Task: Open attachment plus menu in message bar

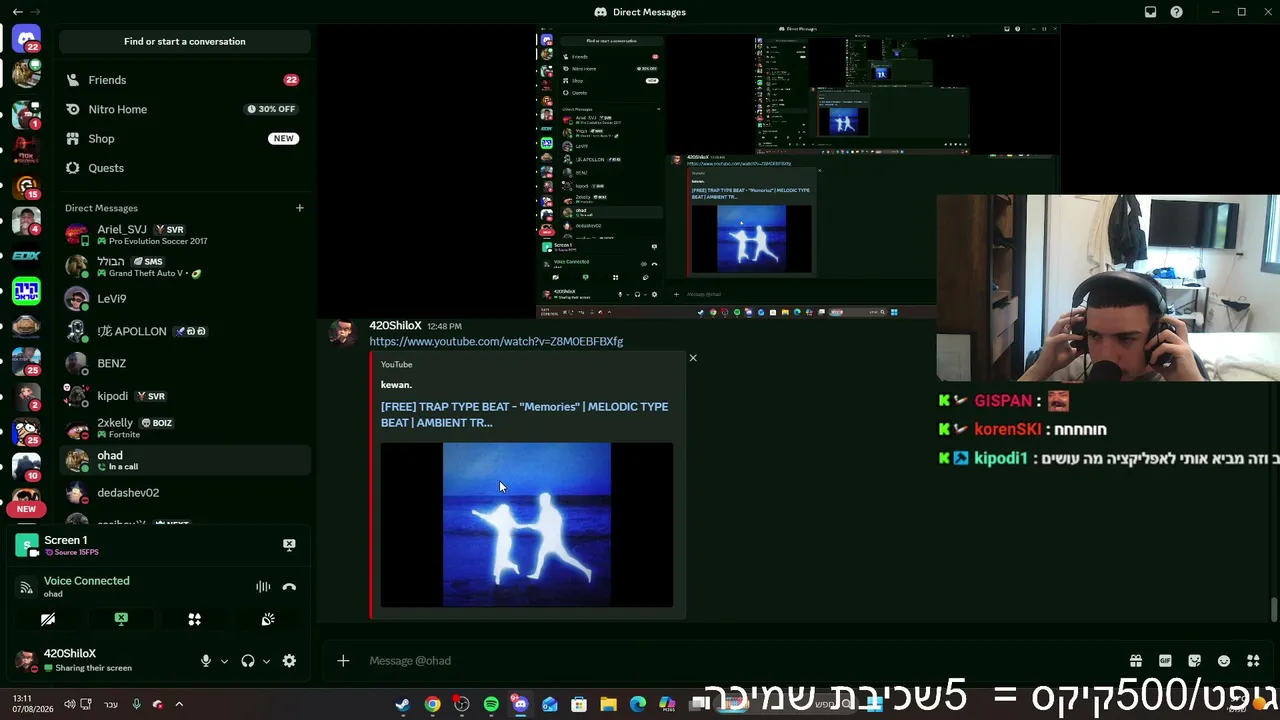Action: pyautogui.click(x=343, y=661)
